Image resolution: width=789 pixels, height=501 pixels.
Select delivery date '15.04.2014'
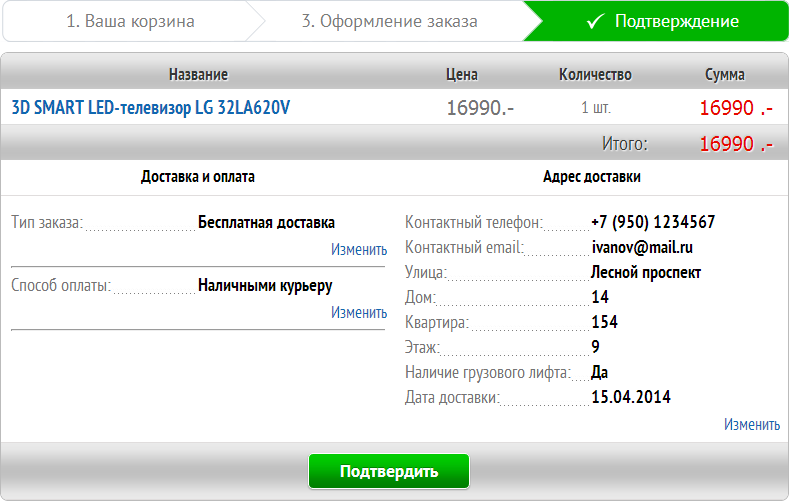(x=631, y=397)
